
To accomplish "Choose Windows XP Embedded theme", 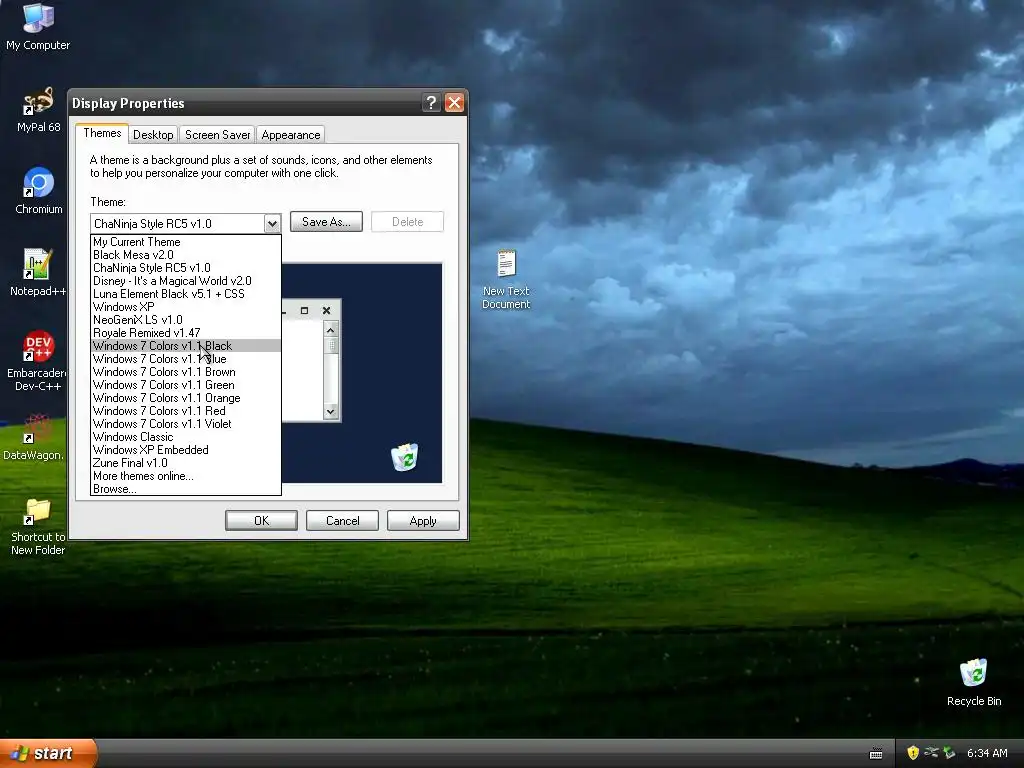I will pos(186,450).
